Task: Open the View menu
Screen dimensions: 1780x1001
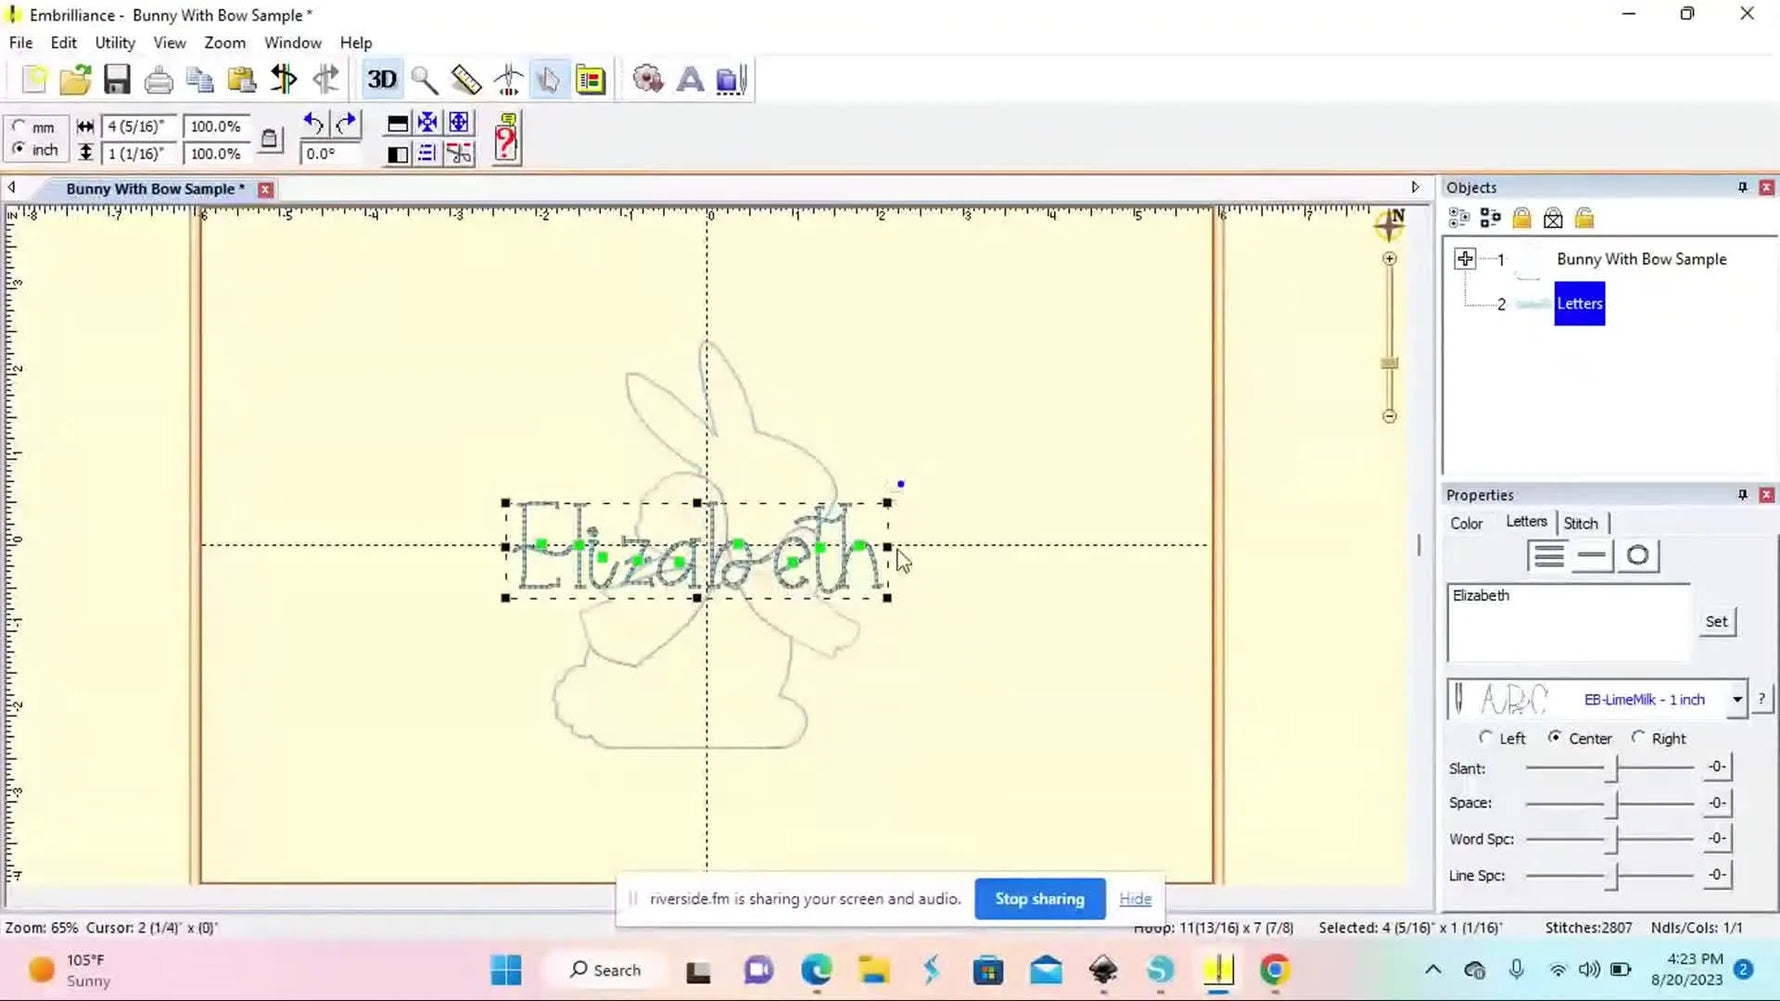Action: [169, 43]
